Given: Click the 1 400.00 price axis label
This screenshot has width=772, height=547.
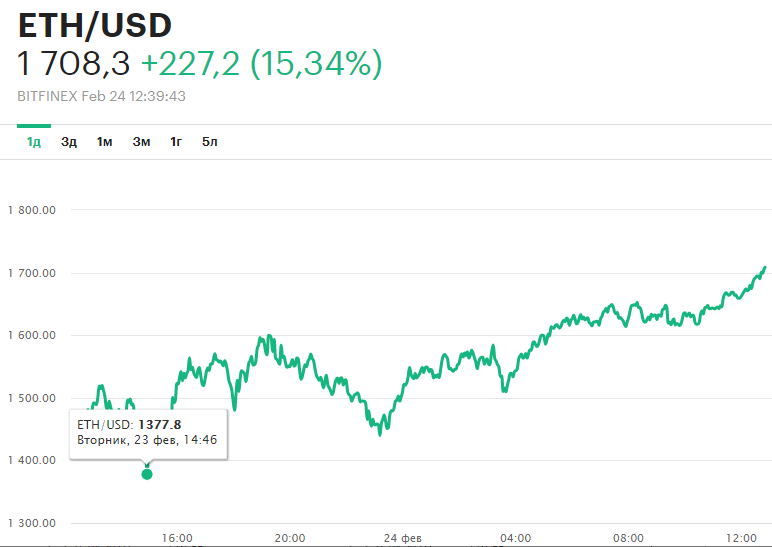Looking at the screenshot, I should point(31,461).
